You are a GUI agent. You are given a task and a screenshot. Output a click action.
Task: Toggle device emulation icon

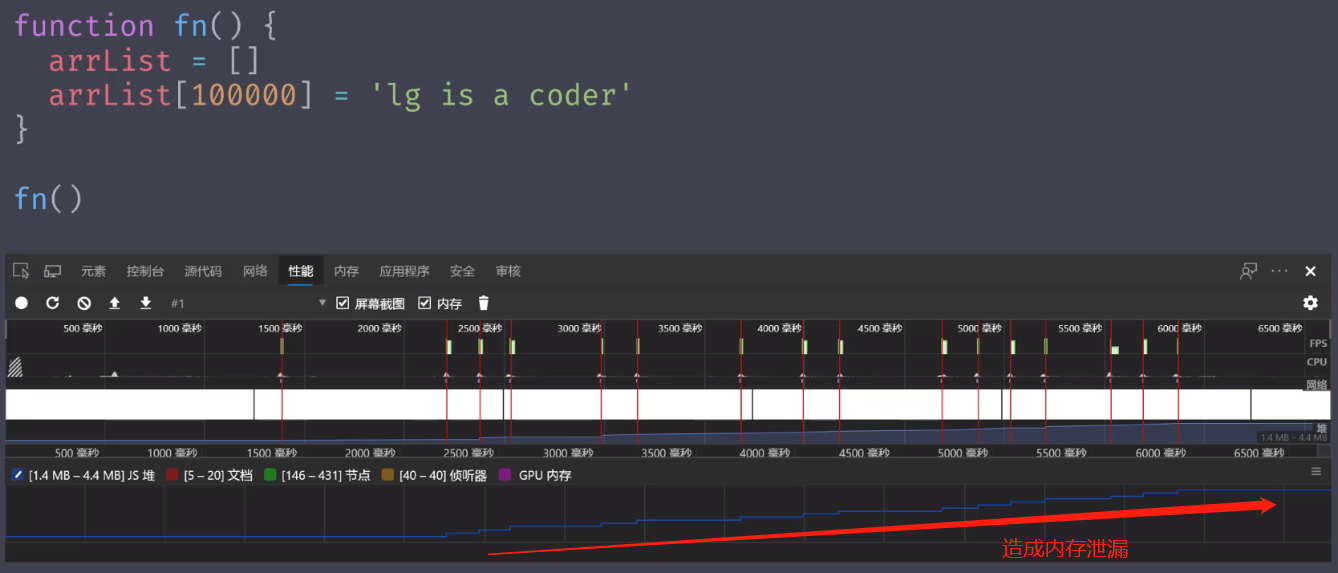click(x=53, y=271)
